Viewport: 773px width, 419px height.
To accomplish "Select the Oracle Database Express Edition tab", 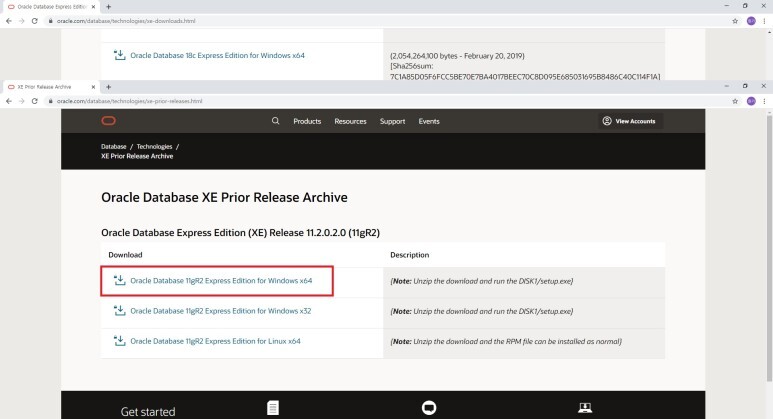I will click(x=50, y=7).
